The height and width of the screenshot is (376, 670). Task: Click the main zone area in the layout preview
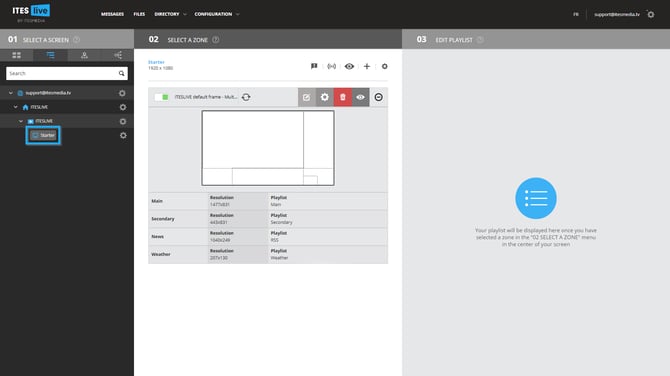(253, 140)
